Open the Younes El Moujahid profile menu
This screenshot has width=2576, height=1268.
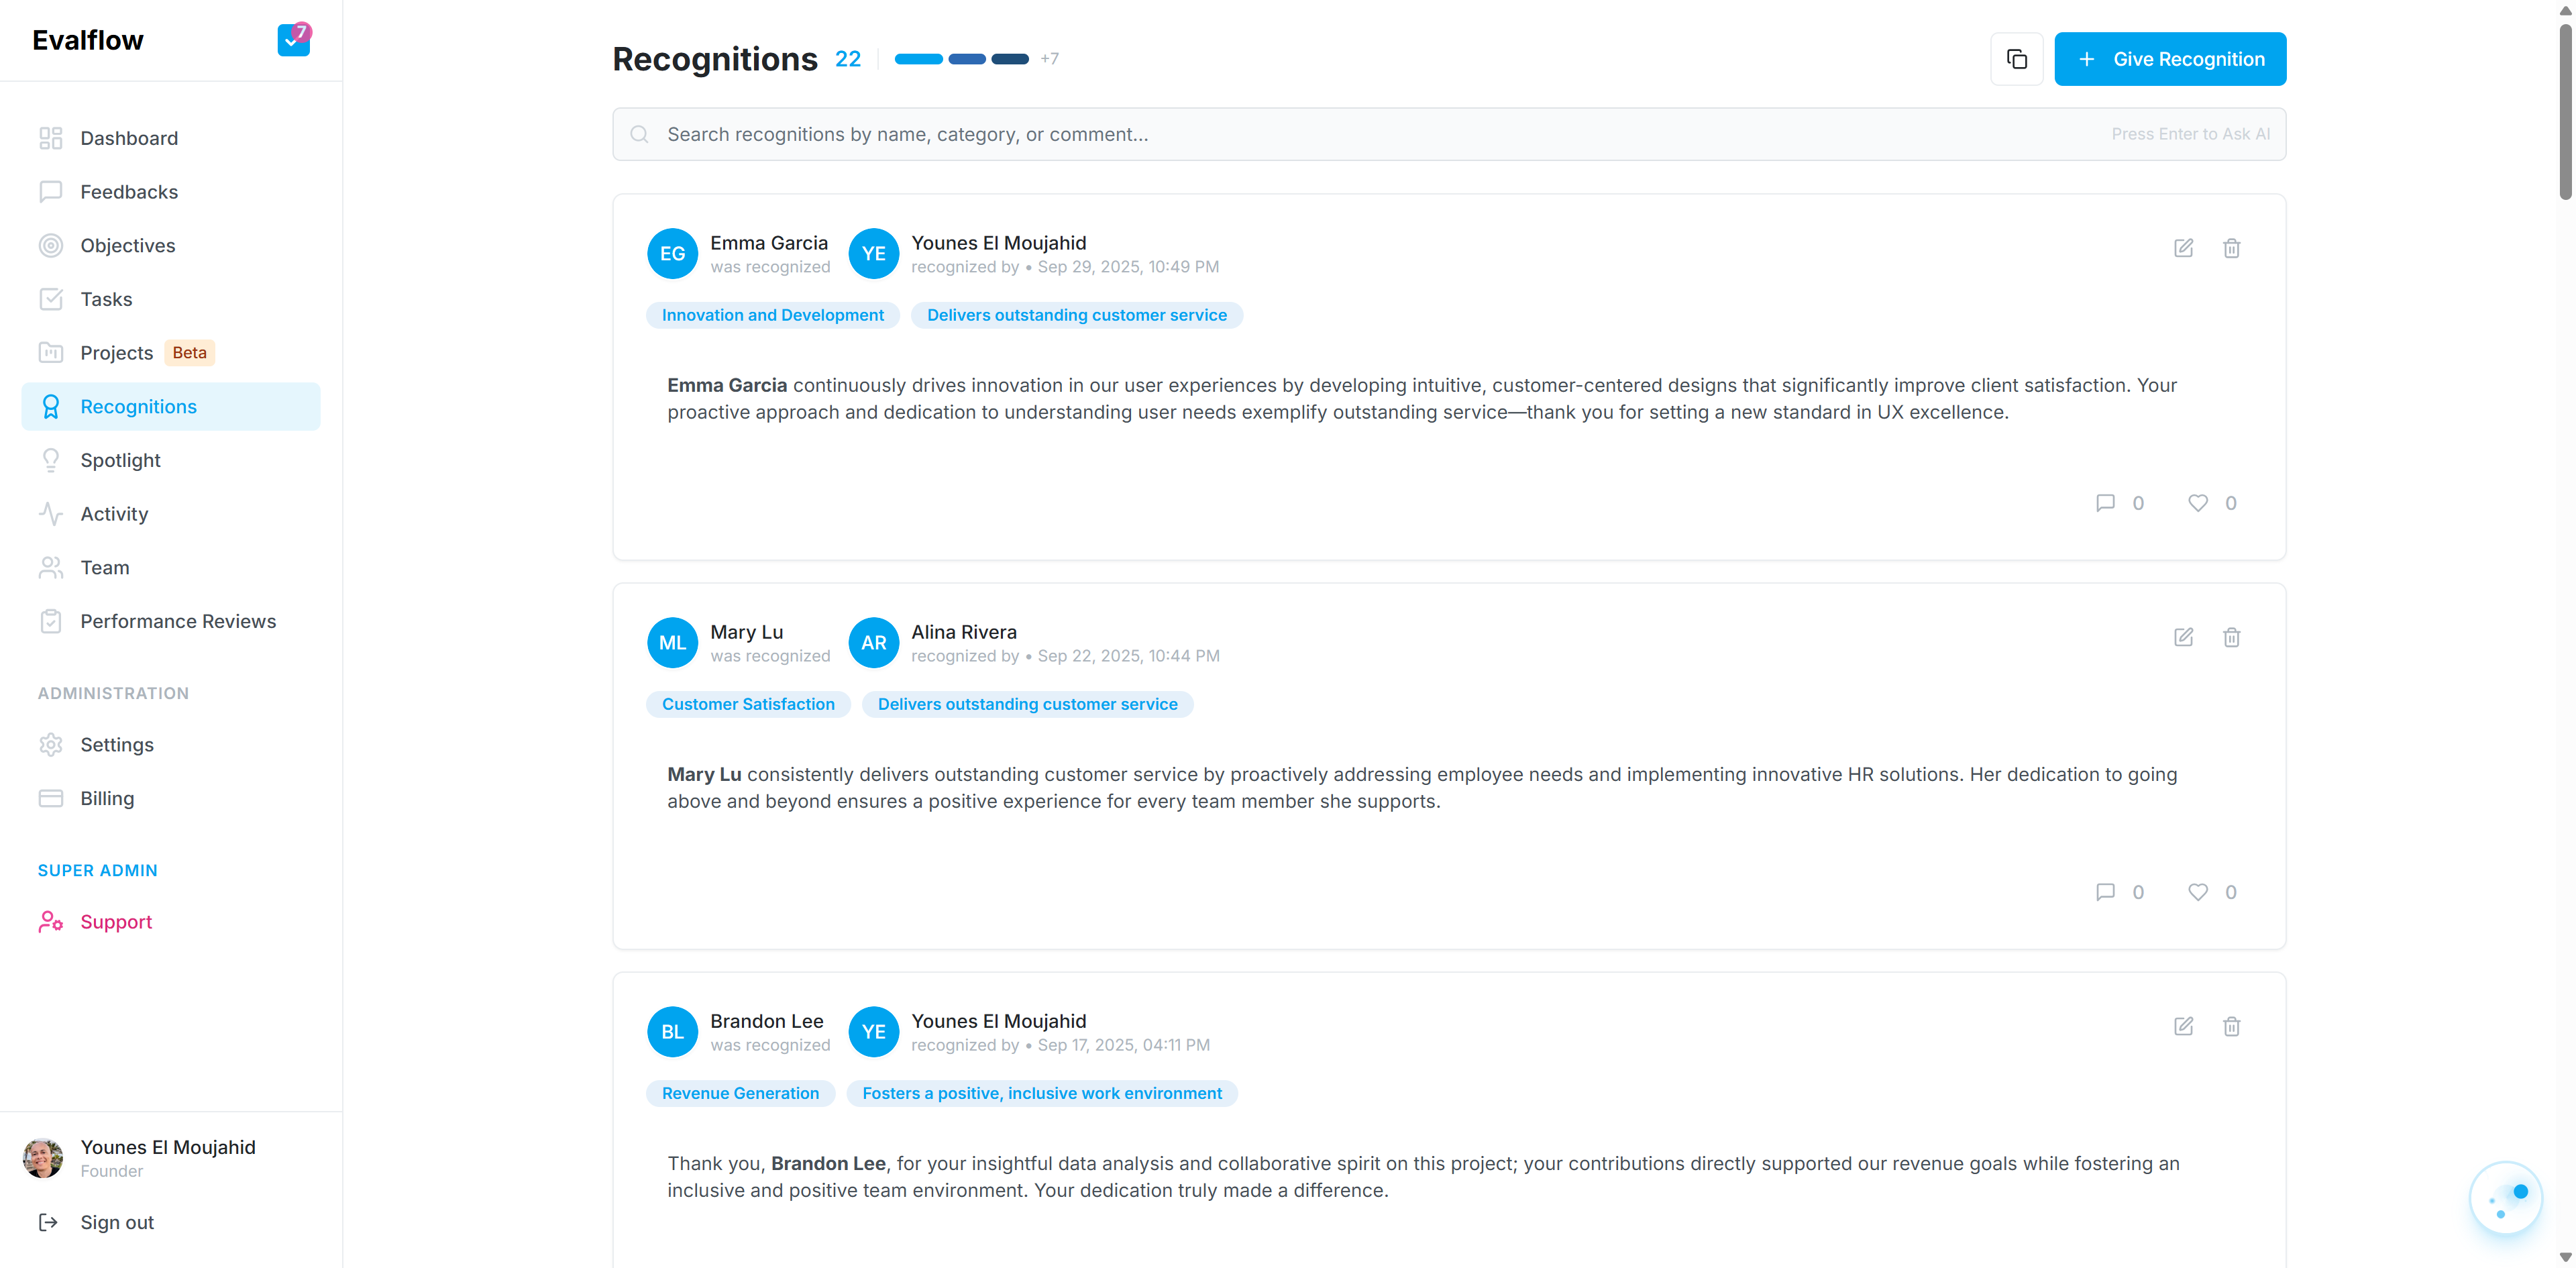168,1157
